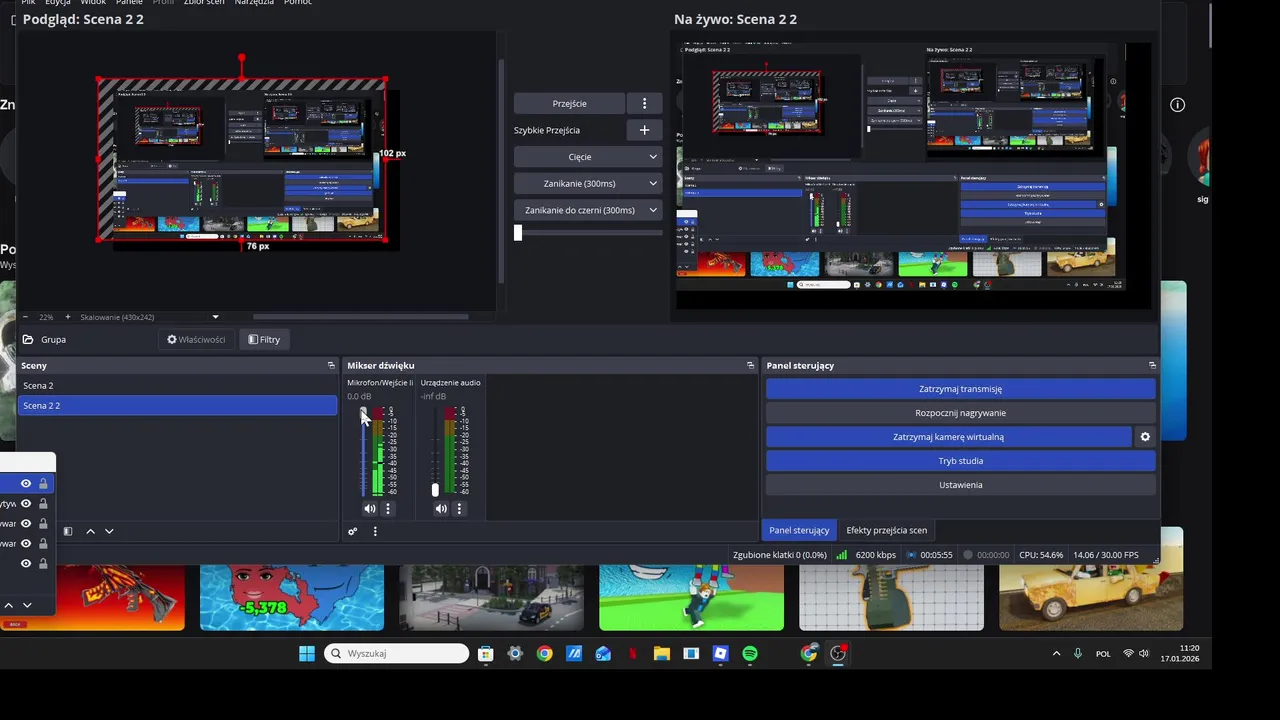Click Rozpocznij nagrywanie button
Viewport: 1280px width, 720px height.
[x=960, y=413]
